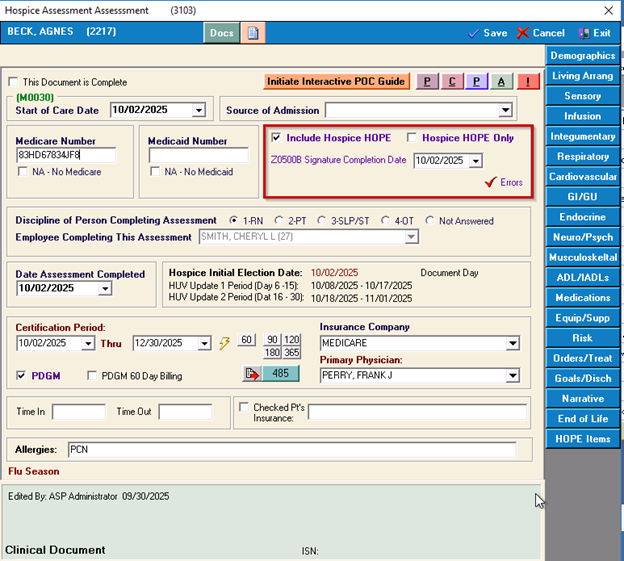
Task: Switch to the Cardiovascular tab
Action: coord(583,177)
